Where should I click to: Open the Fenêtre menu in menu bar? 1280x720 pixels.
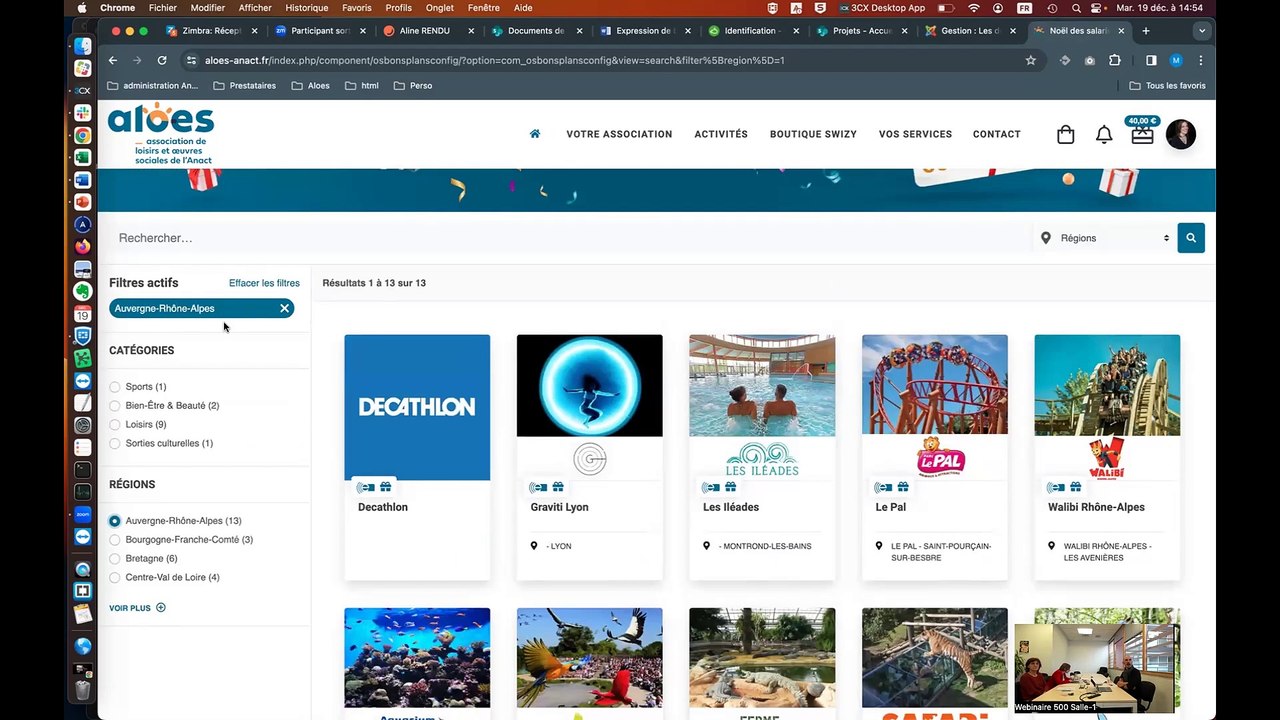pyautogui.click(x=483, y=8)
